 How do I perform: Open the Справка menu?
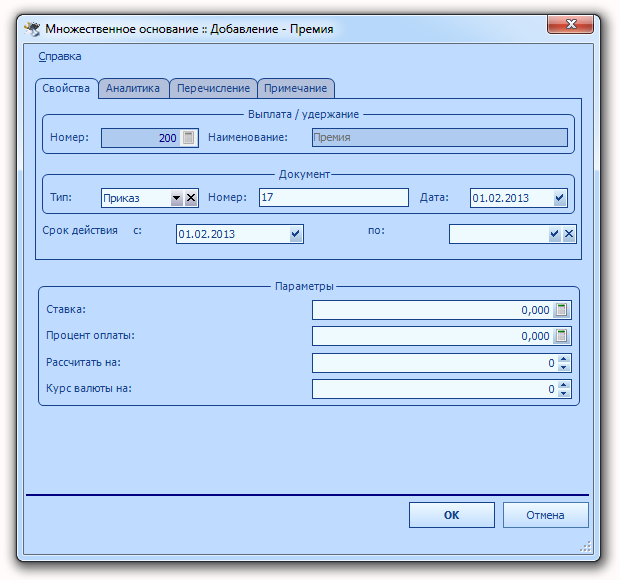coord(60,57)
